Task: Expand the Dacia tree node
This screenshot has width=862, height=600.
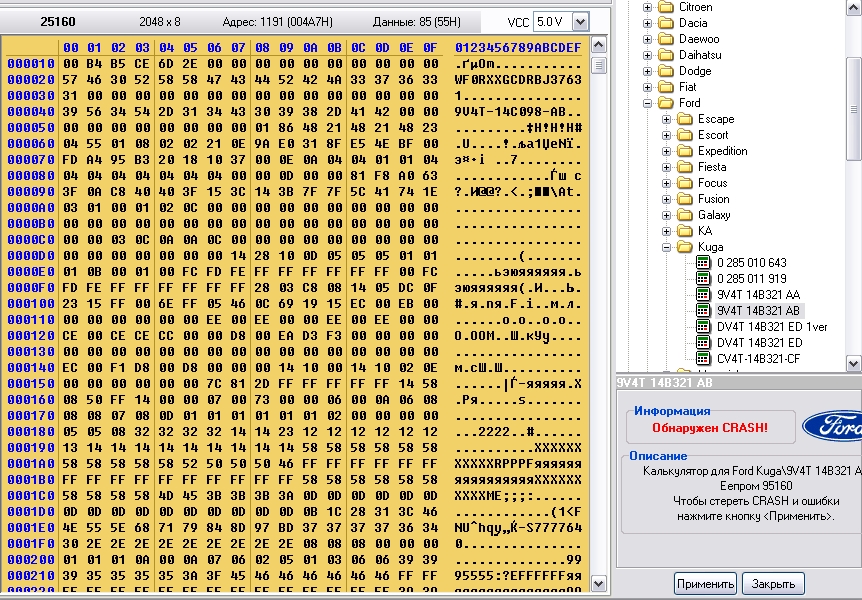Action: tap(648, 24)
